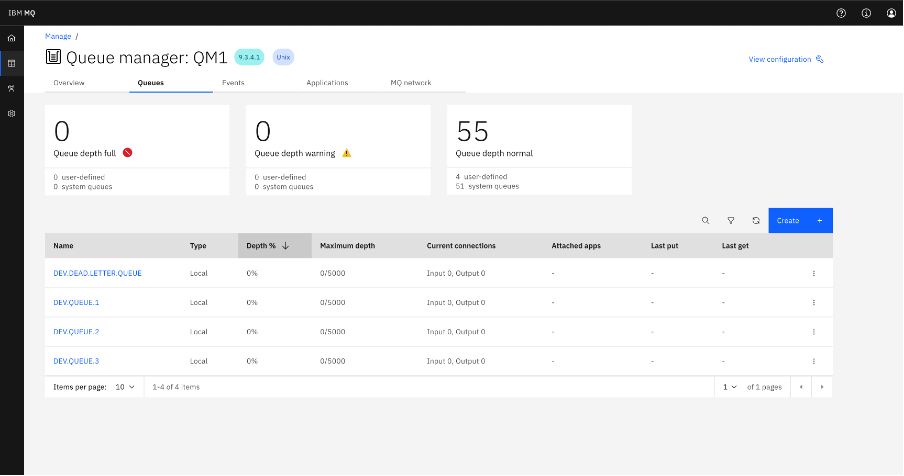Open DEV.QUEUE.1 queue link

76,303
